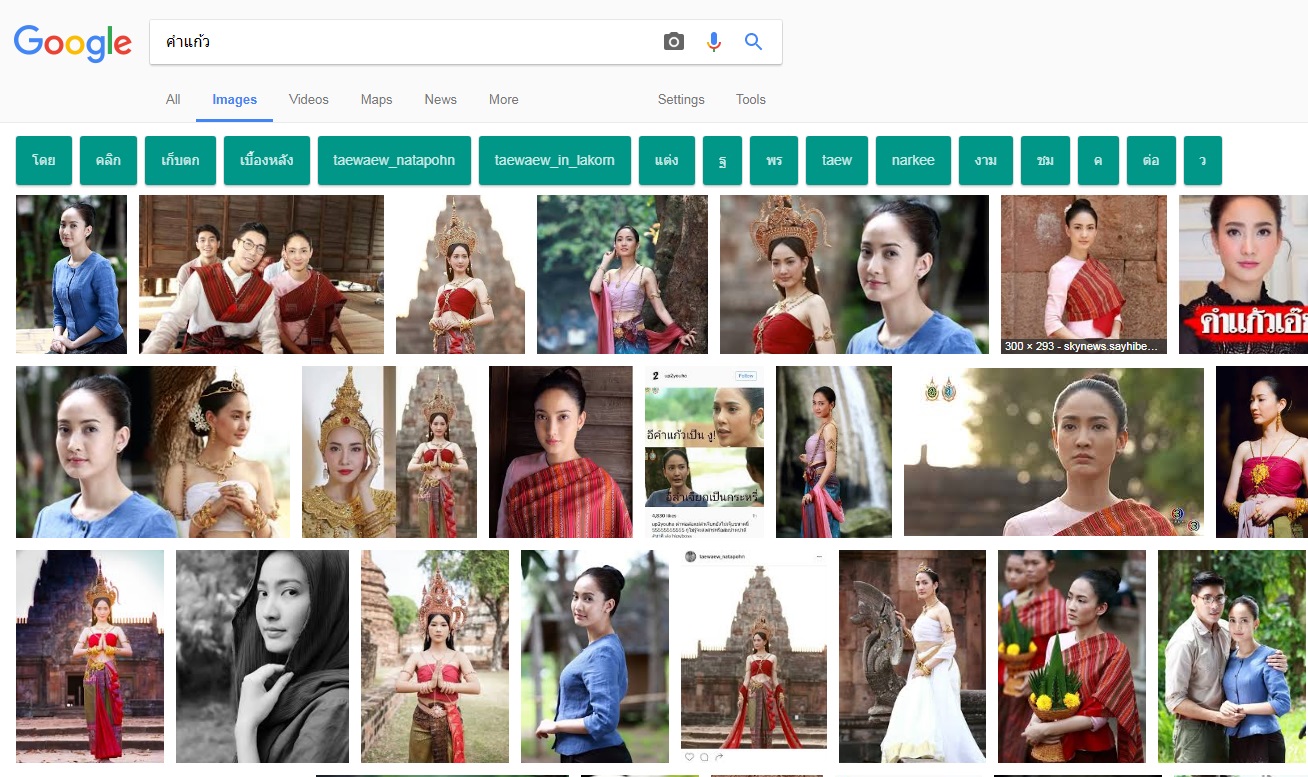Image resolution: width=1308 pixels, height=777 pixels.
Task: Filter by the คลิก chip
Action: pos(109,160)
